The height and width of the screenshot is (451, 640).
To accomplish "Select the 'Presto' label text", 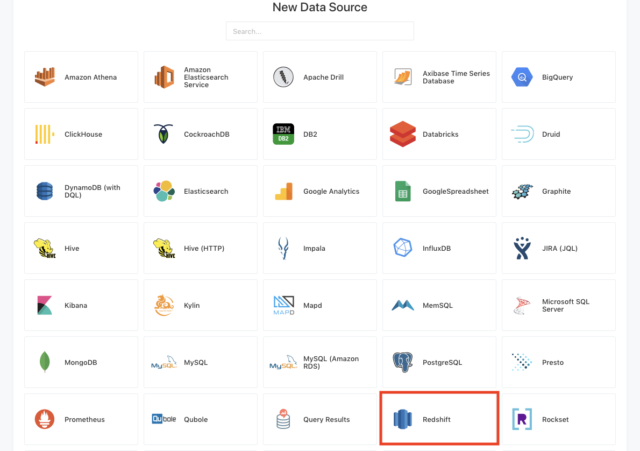I will pyautogui.click(x=553, y=362).
